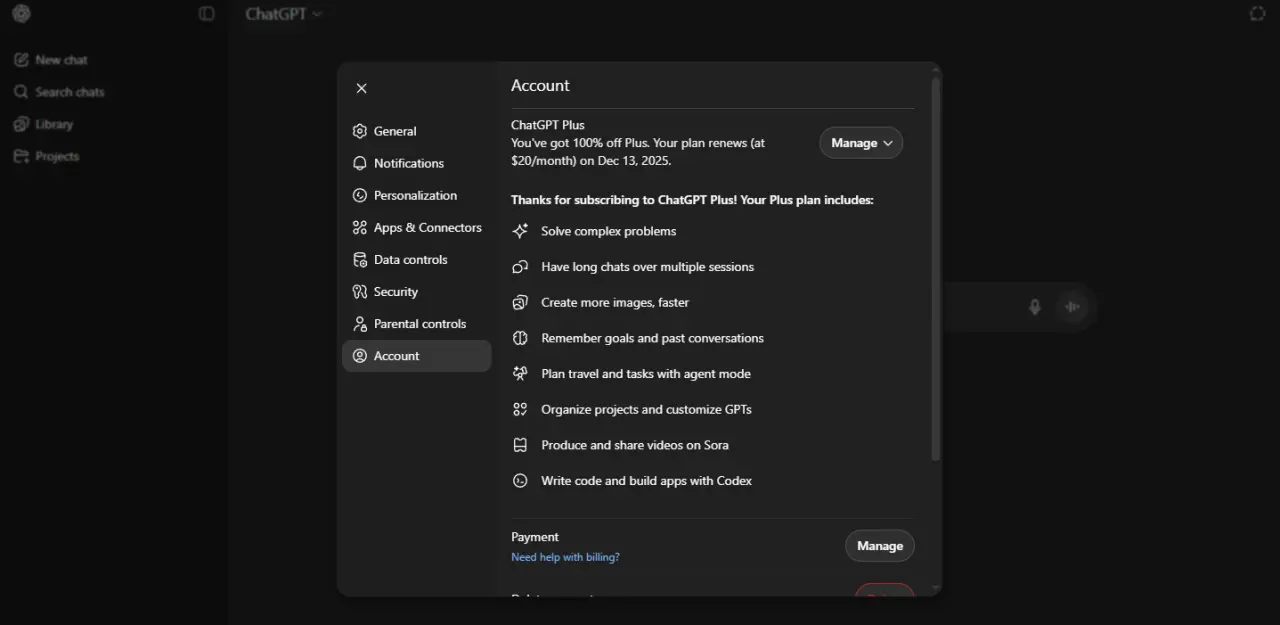1280x625 pixels.
Task: Click the Create more images, faster text
Action: click(615, 302)
